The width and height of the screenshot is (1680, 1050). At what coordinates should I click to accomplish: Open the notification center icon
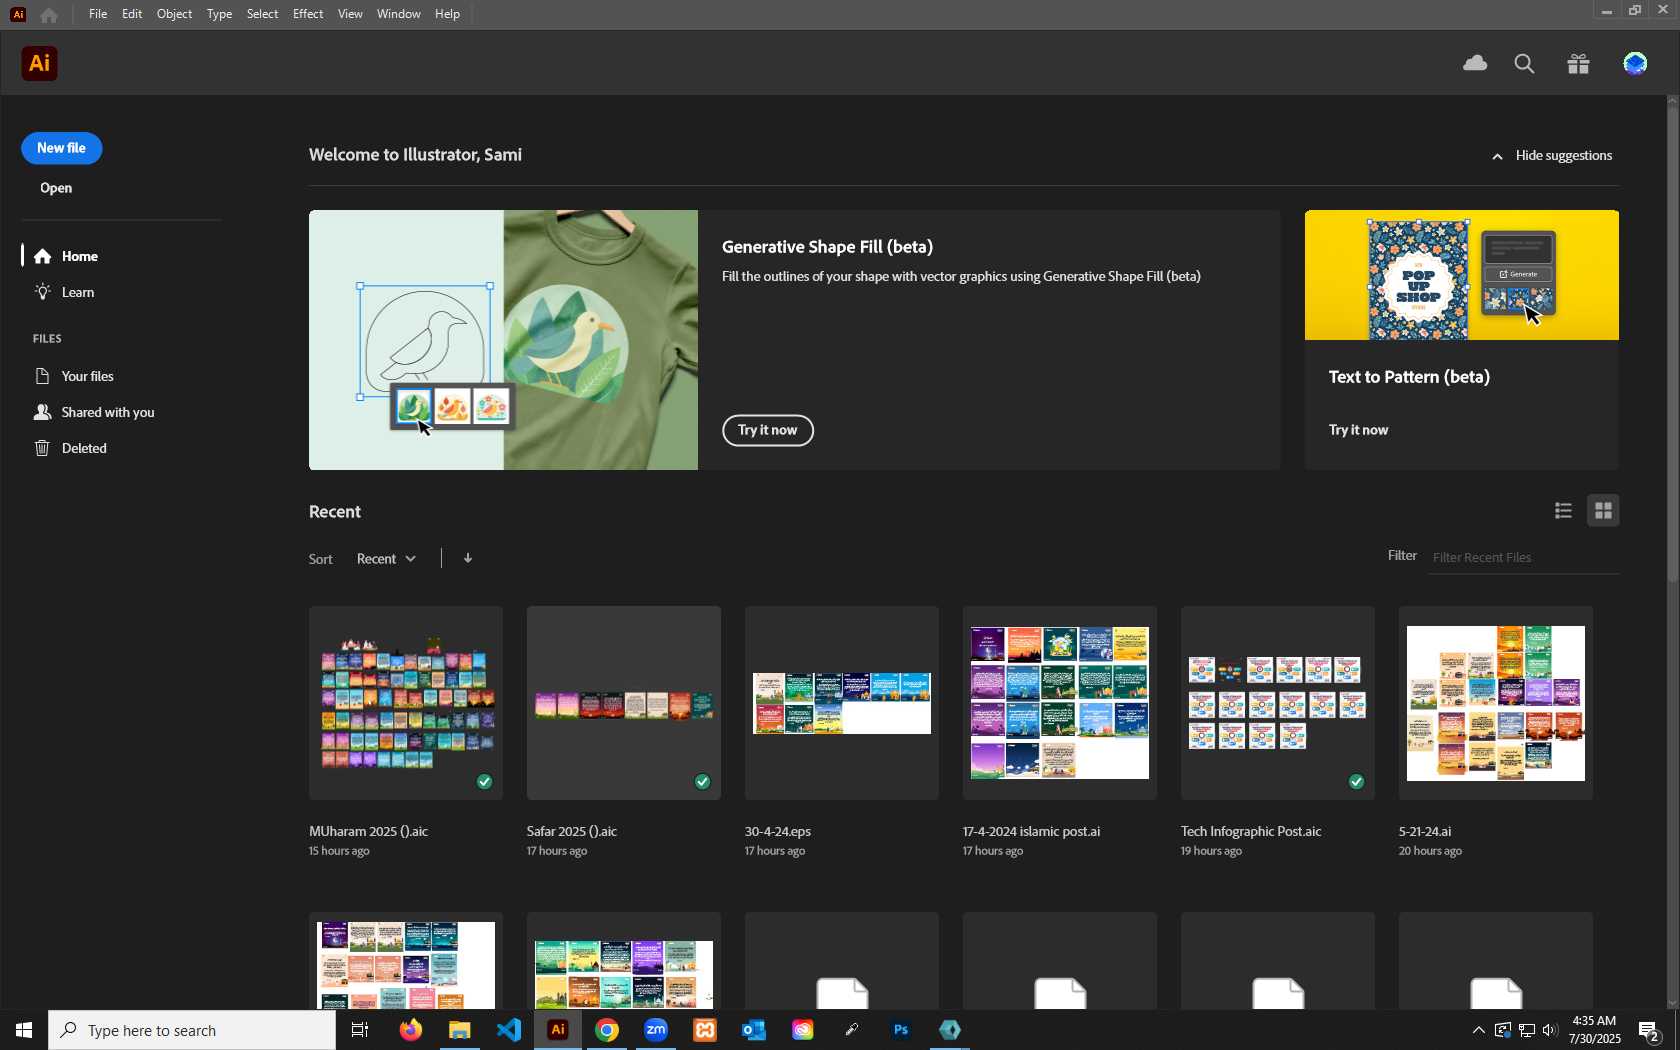1649,1030
